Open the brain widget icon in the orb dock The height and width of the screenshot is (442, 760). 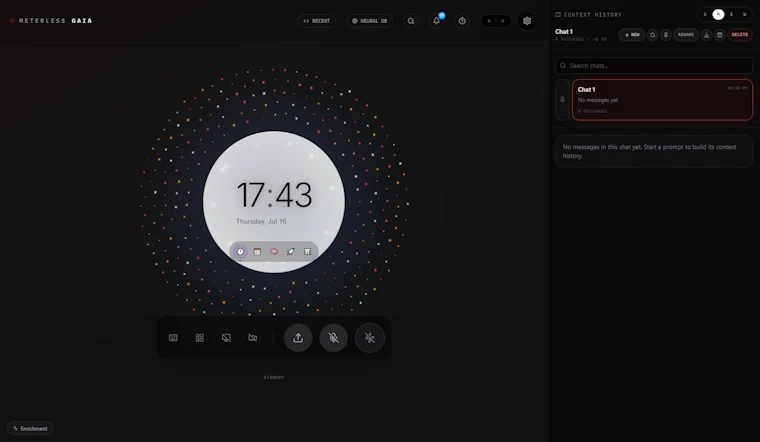tap(274, 252)
